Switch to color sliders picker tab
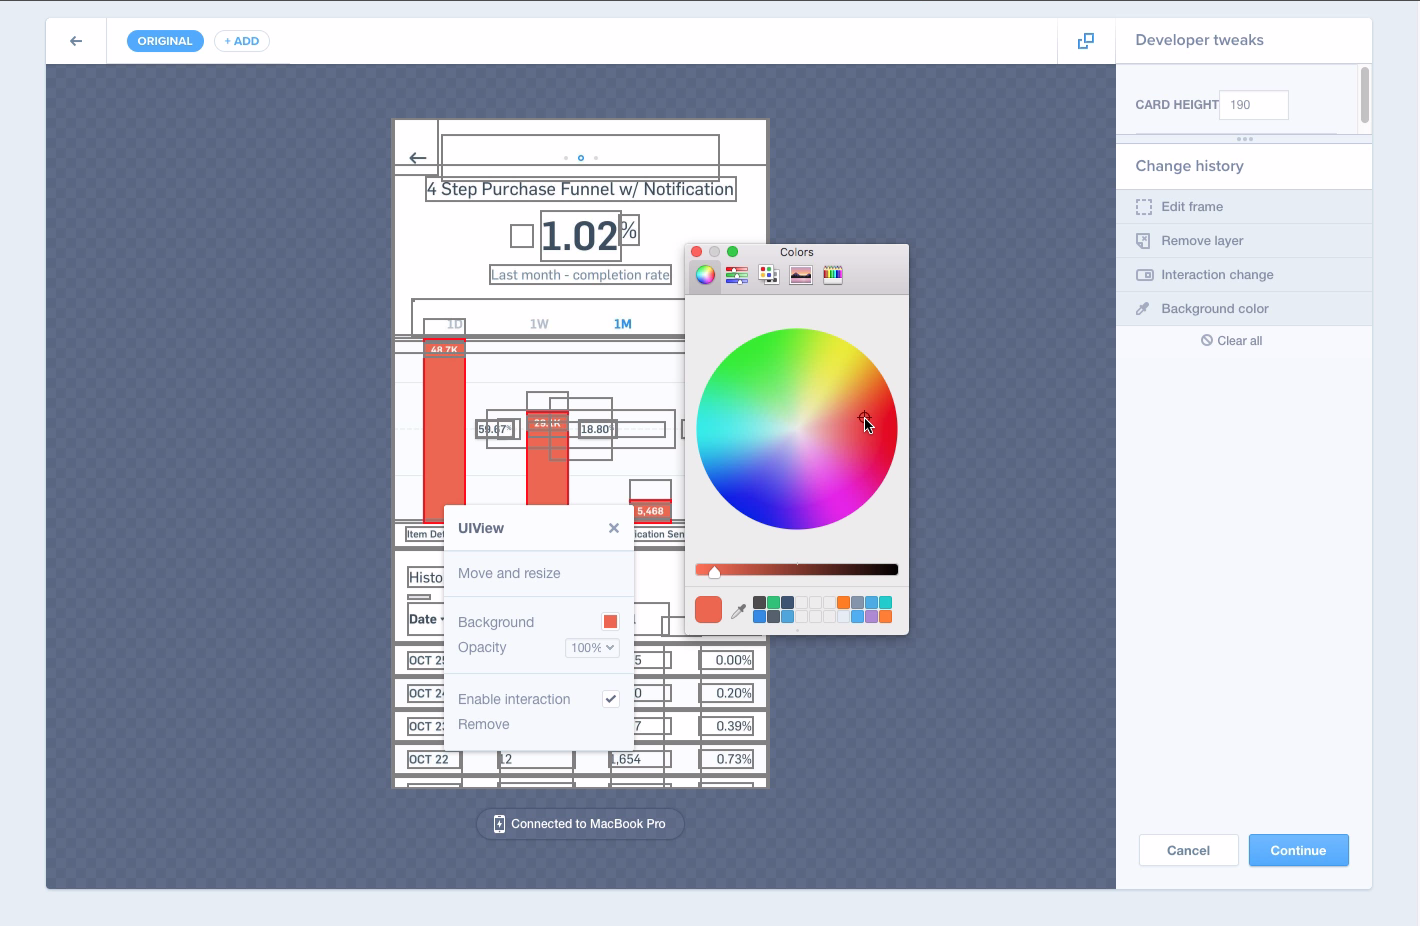1420x926 pixels. 737,275
